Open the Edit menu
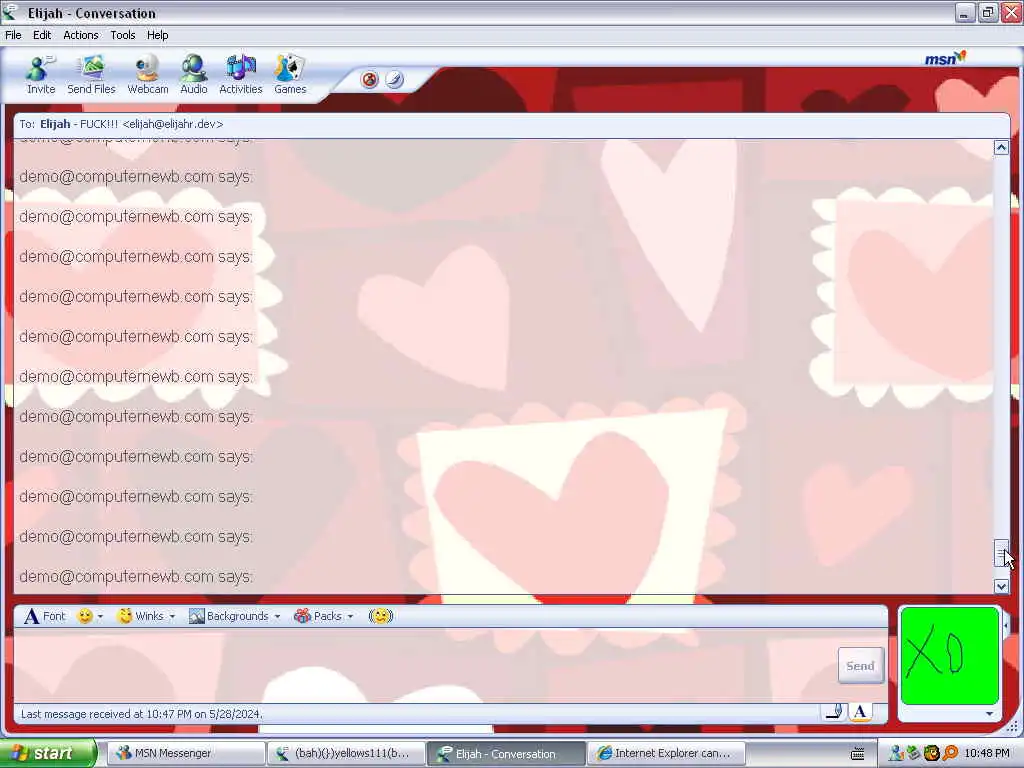This screenshot has width=1024, height=768. coord(42,35)
